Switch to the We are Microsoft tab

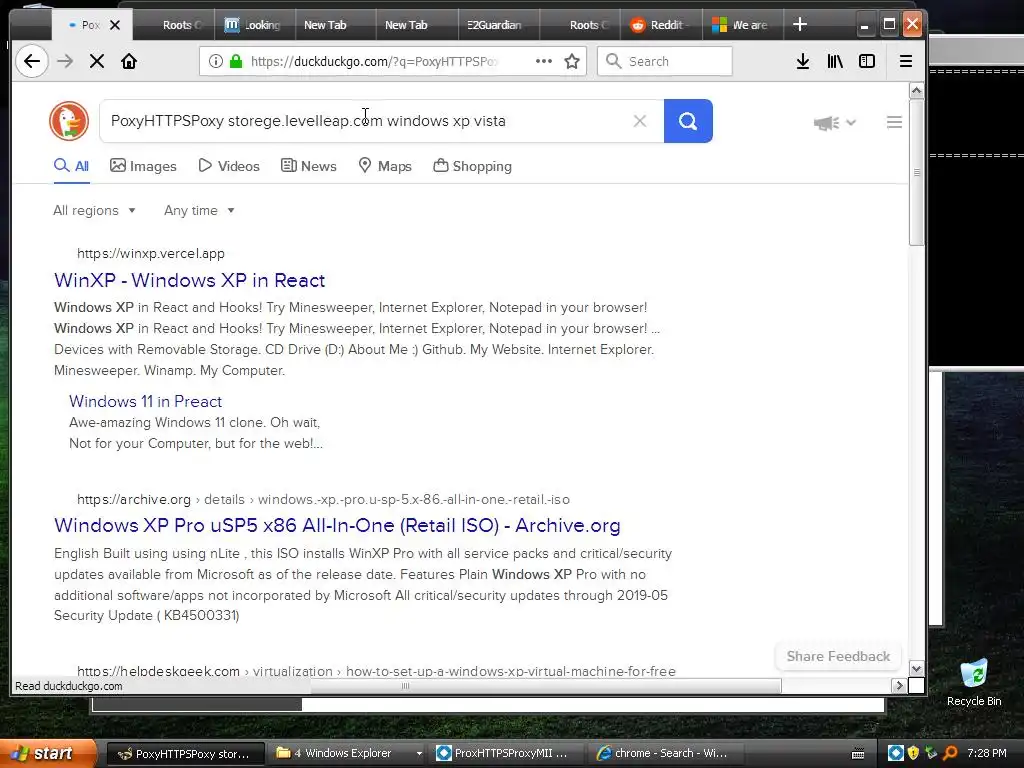tap(742, 25)
